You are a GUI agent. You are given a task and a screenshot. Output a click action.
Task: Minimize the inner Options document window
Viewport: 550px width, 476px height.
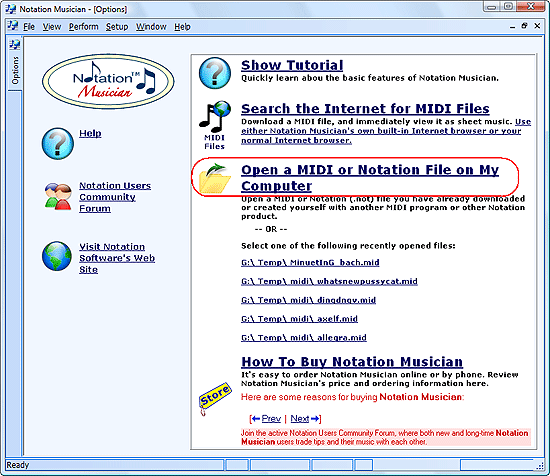tap(513, 26)
